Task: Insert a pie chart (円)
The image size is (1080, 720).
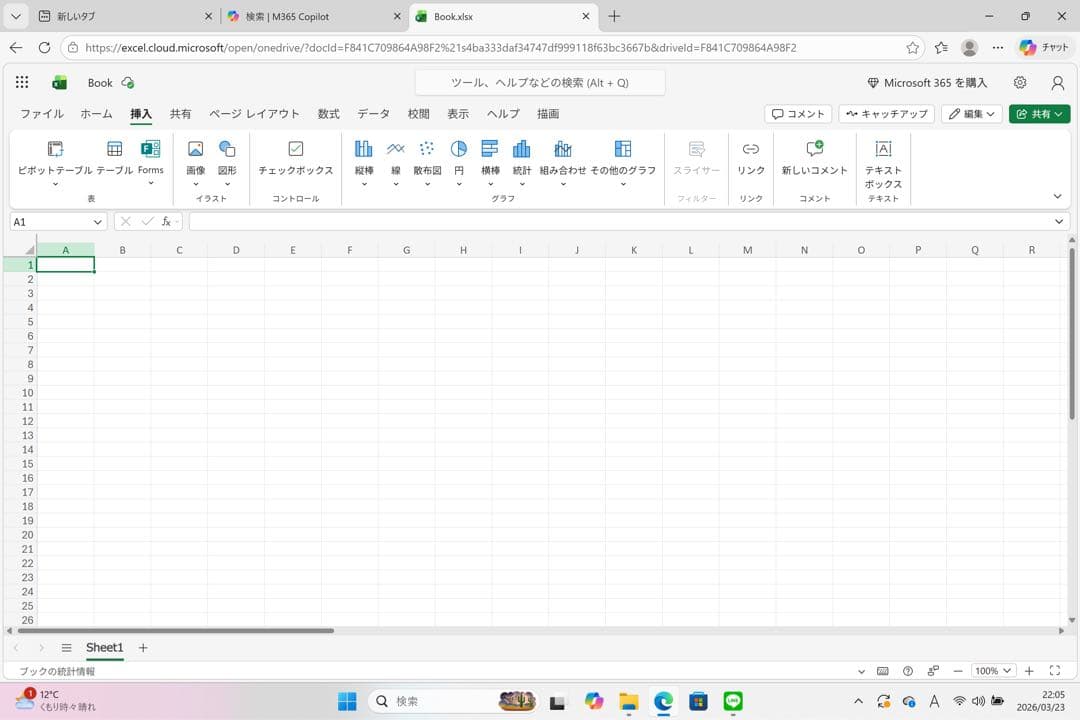Action: pos(458,156)
